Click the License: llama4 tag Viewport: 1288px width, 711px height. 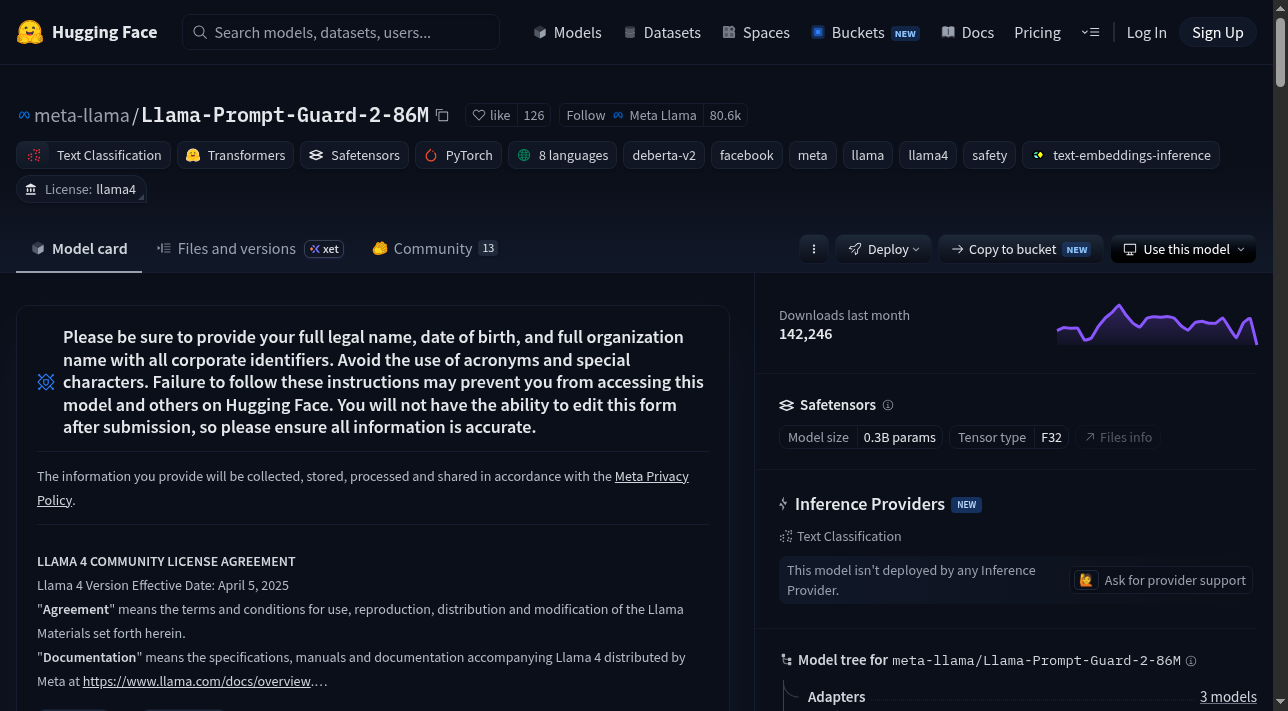pyautogui.click(x=81, y=189)
